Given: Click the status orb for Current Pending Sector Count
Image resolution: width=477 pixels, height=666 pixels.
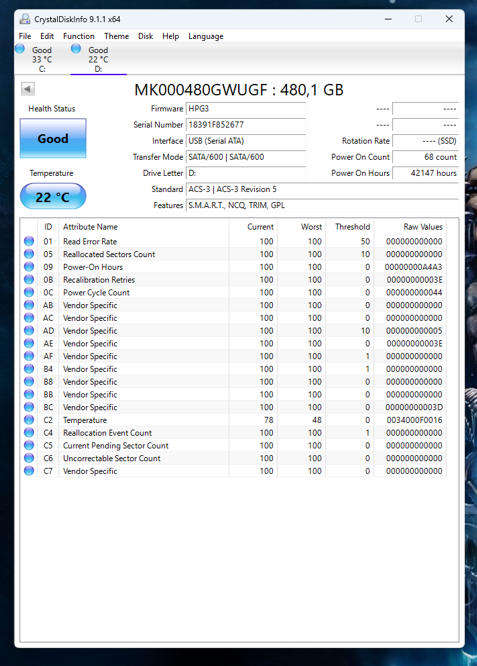Looking at the screenshot, I should coord(29,445).
